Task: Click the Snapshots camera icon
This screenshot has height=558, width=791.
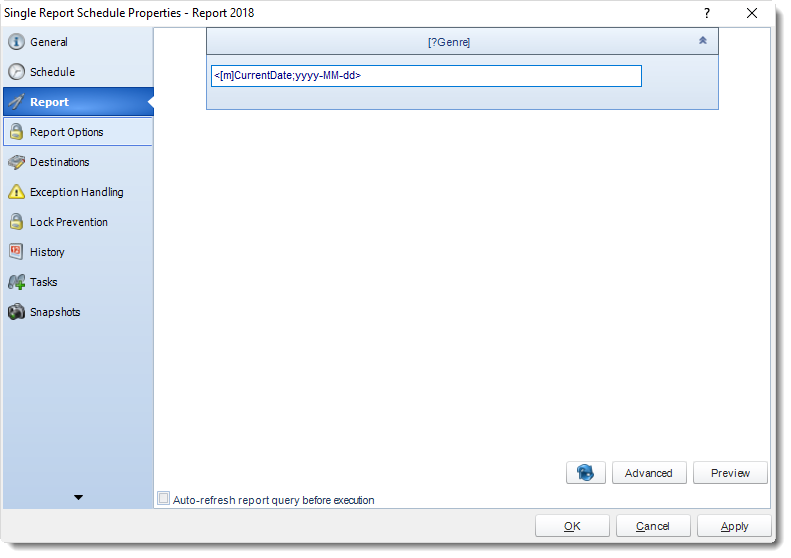Action: click(x=16, y=312)
